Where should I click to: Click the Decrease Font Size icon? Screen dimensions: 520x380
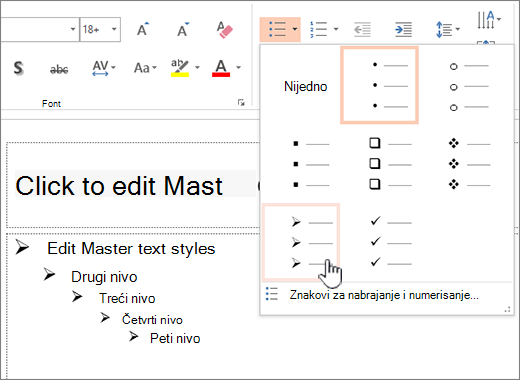pos(183,29)
